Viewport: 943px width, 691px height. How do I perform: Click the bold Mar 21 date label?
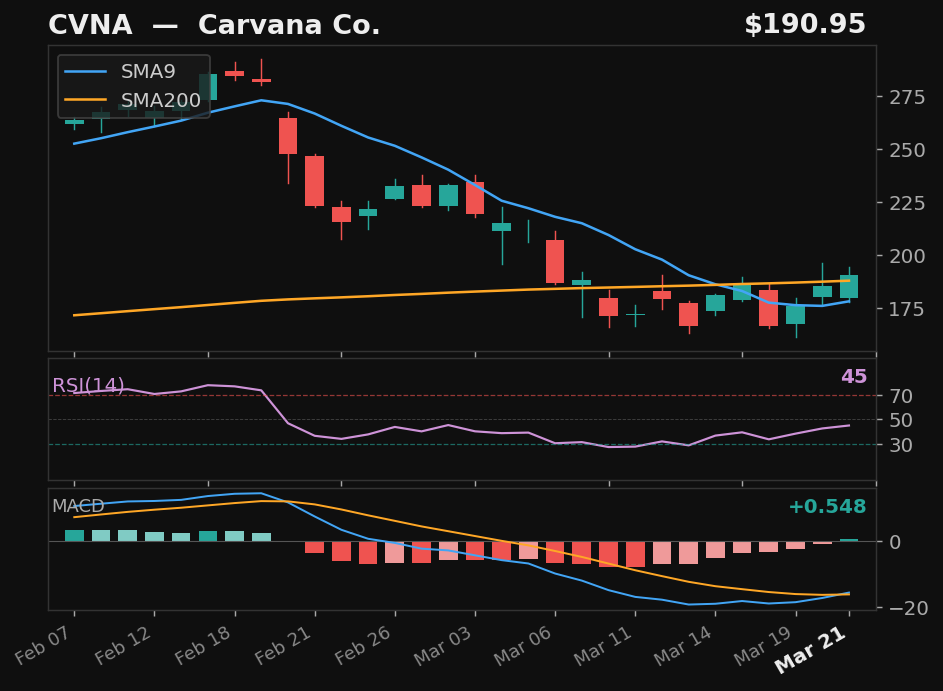[x=810, y=649]
